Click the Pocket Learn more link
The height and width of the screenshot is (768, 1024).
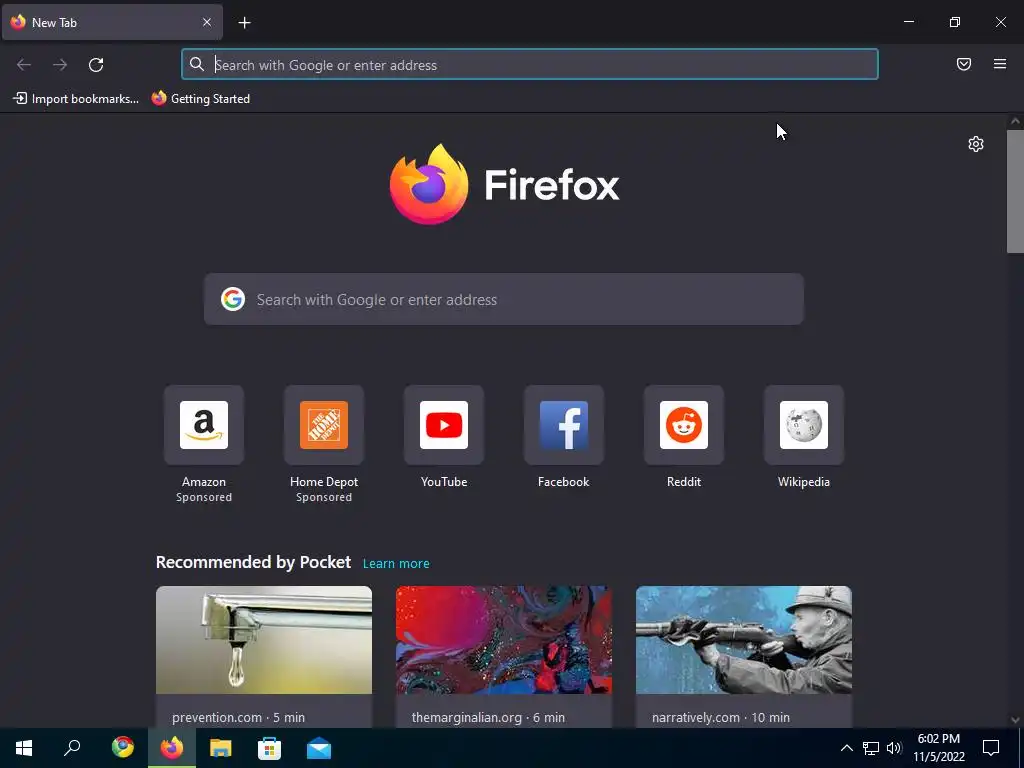click(x=396, y=564)
